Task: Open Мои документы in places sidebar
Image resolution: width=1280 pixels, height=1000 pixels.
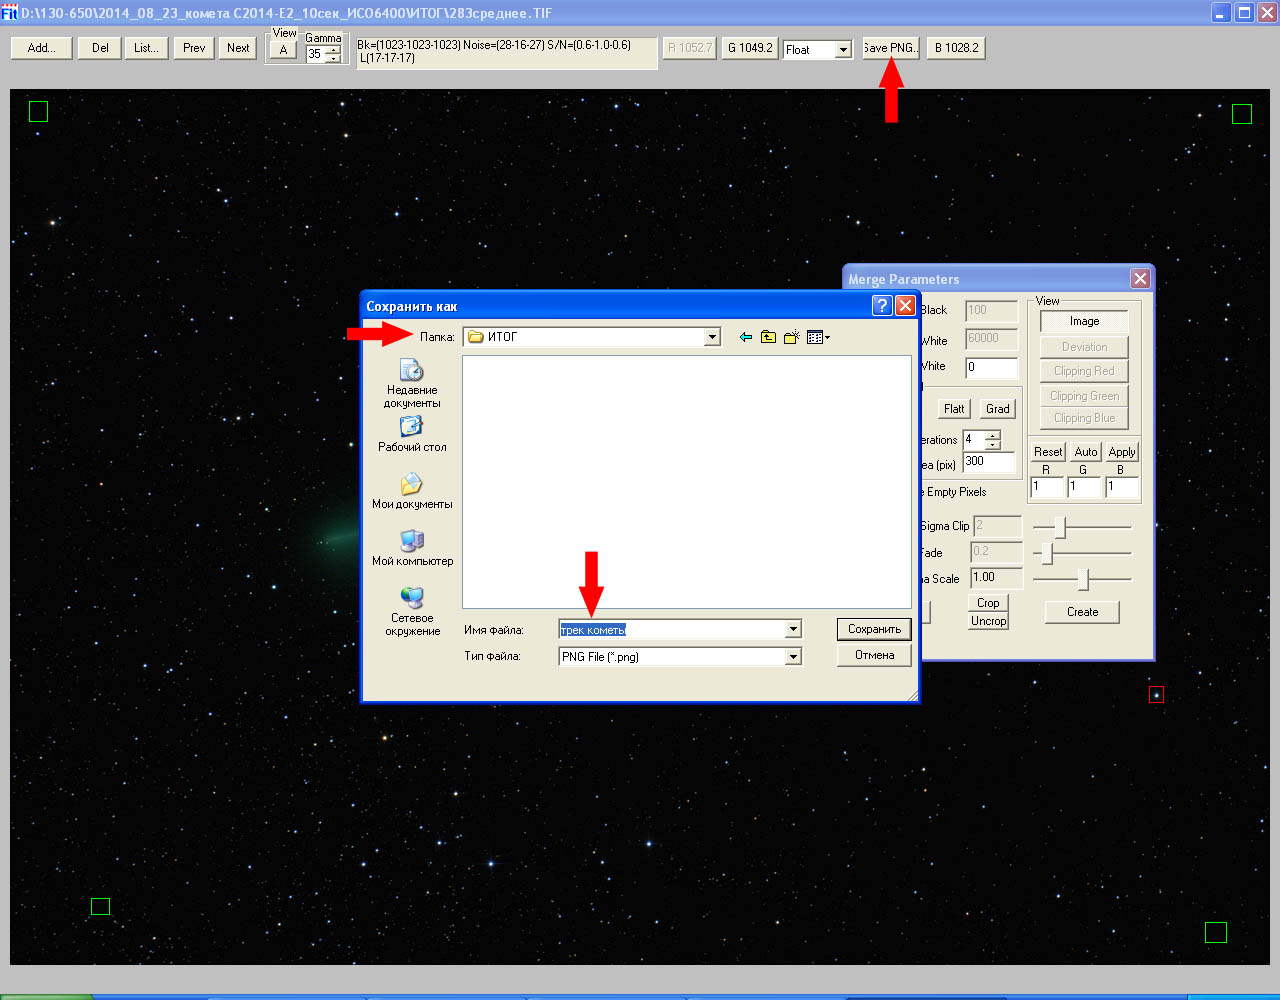Action: pos(412,491)
